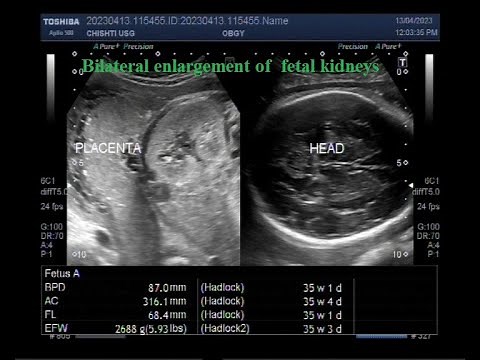
Task: Click depth marker 5 on placenta image
Action: coord(78,163)
